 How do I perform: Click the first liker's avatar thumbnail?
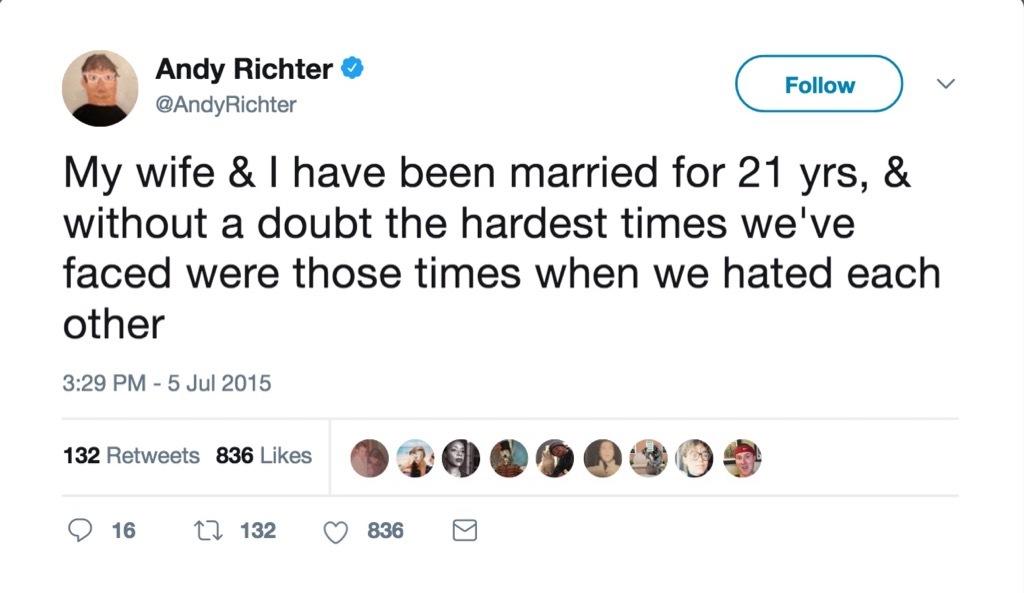tap(369, 458)
